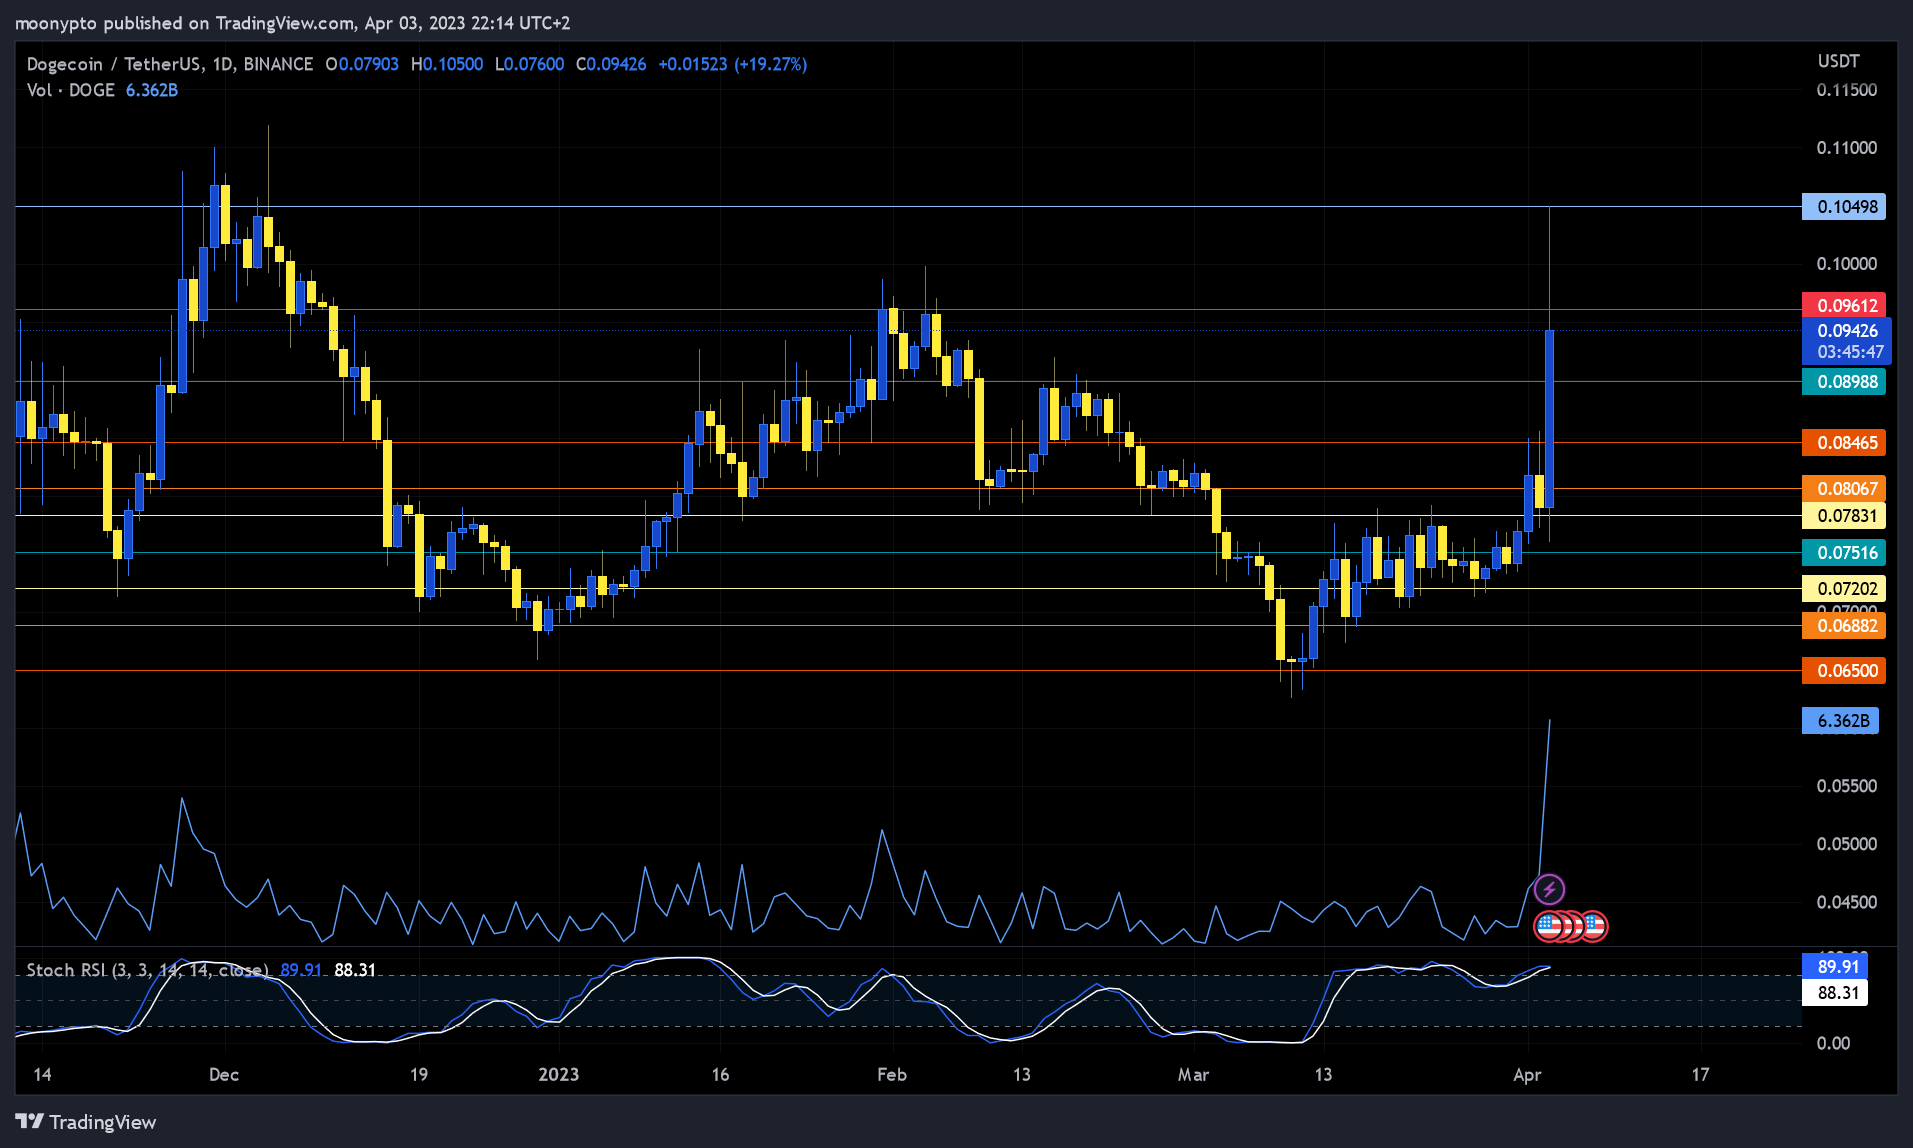The image size is (1913, 1148).
Task: Select the red-orange 0.06500 price tag
Action: [1844, 670]
